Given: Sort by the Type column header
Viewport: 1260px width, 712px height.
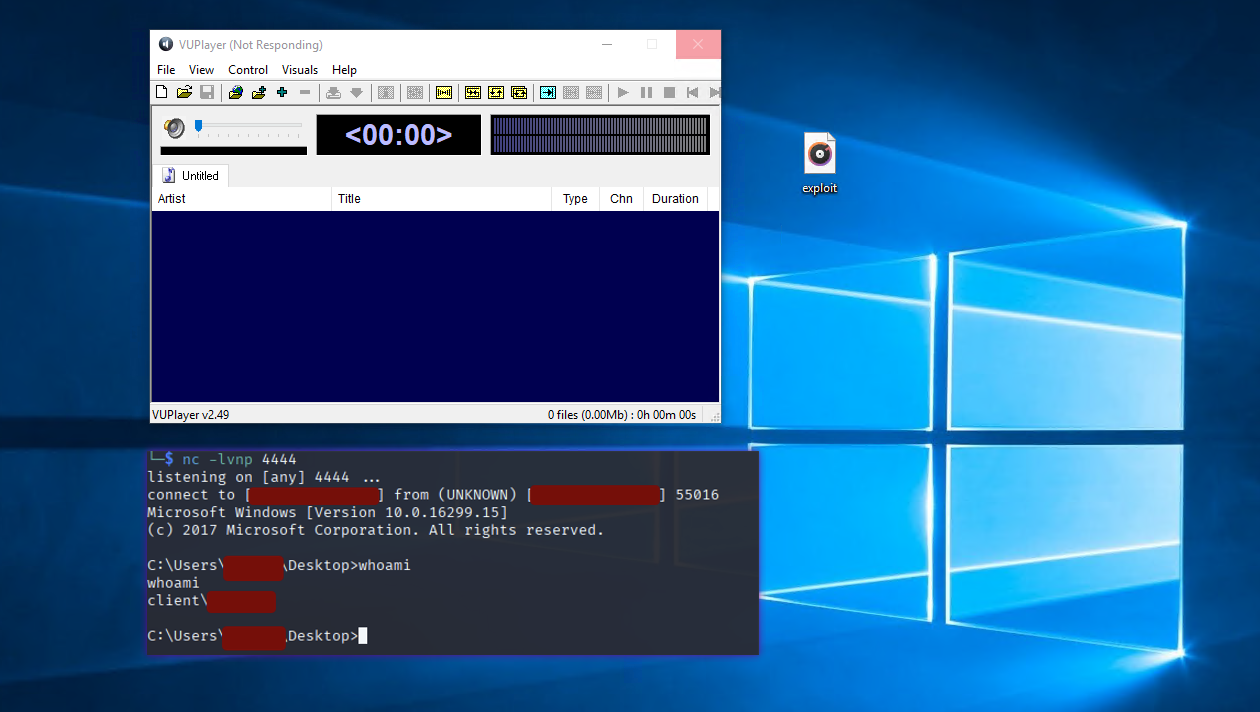Looking at the screenshot, I should (x=575, y=199).
